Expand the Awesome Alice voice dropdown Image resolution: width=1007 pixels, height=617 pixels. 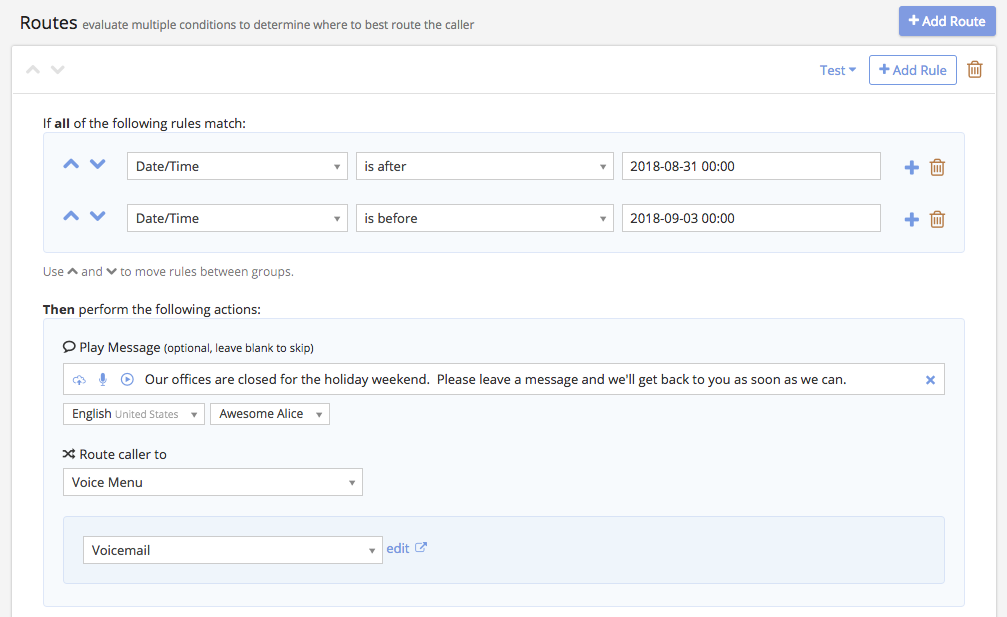(x=269, y=413)
